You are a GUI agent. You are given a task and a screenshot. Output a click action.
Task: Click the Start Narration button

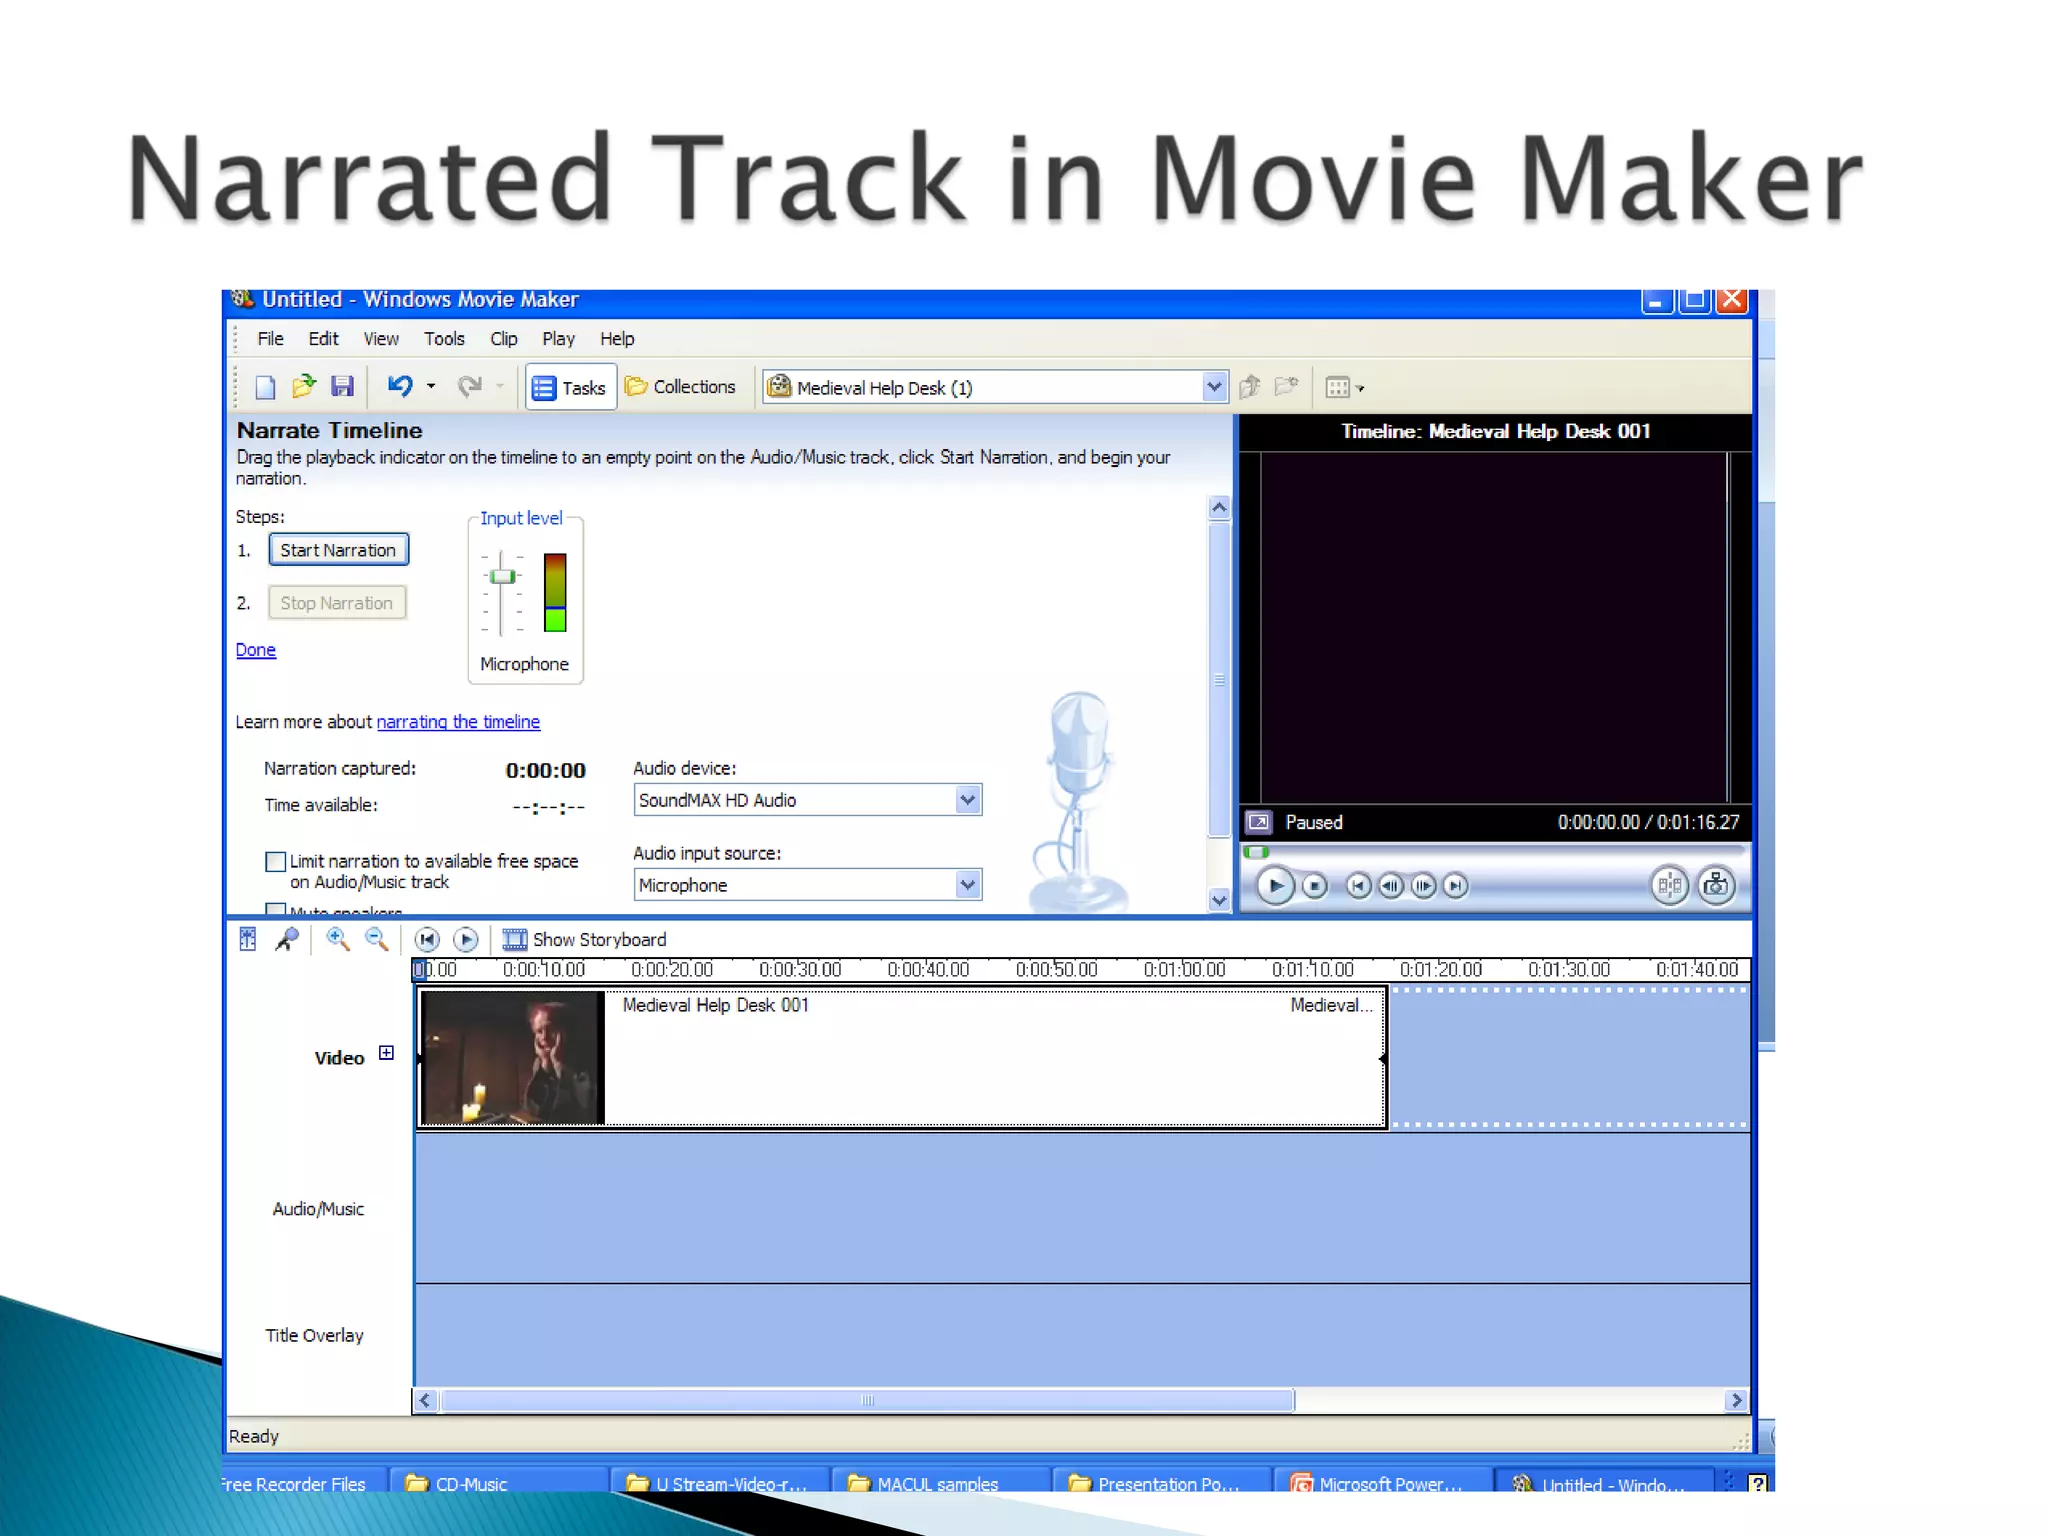(x=338, y=550)
